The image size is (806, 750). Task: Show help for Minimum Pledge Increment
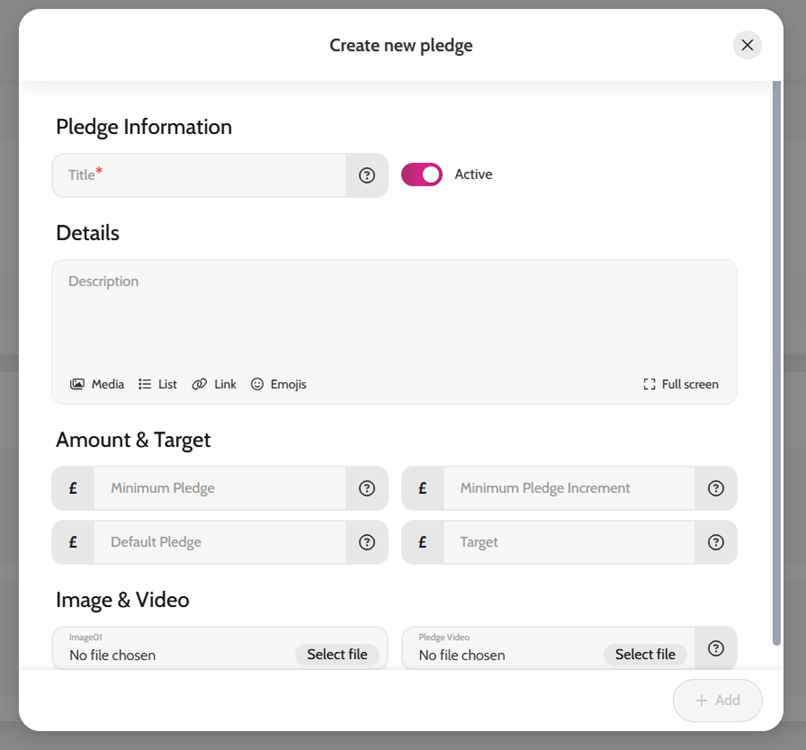[716, 488]
